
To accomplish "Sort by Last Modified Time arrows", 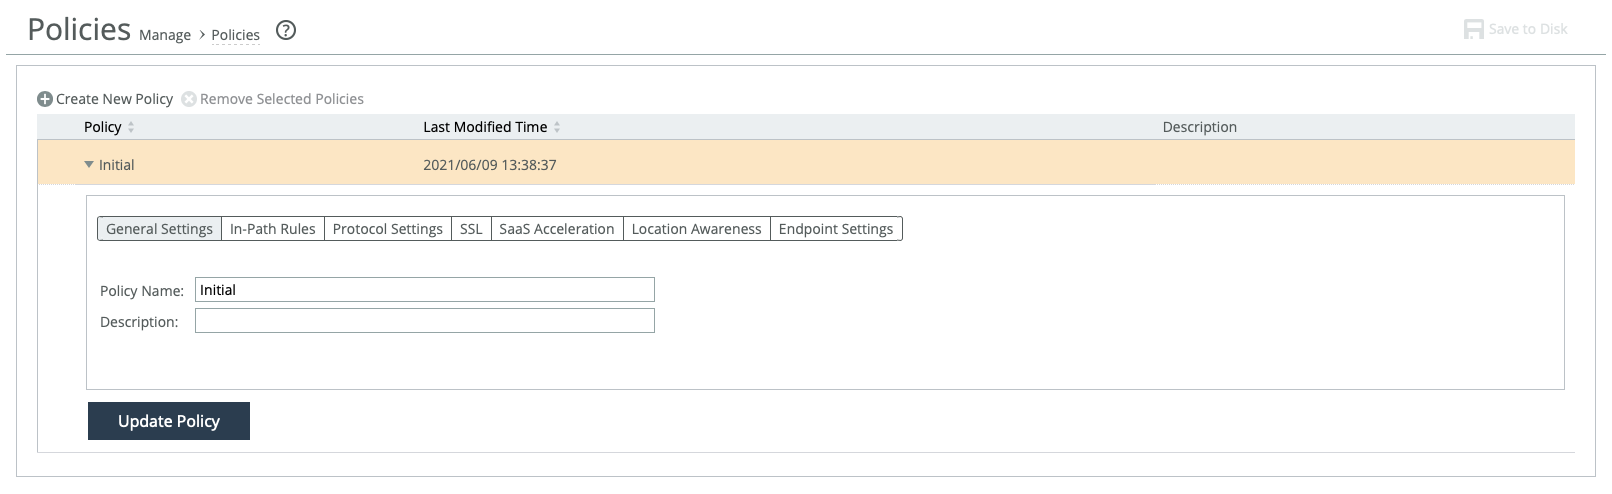I will 557,127.
